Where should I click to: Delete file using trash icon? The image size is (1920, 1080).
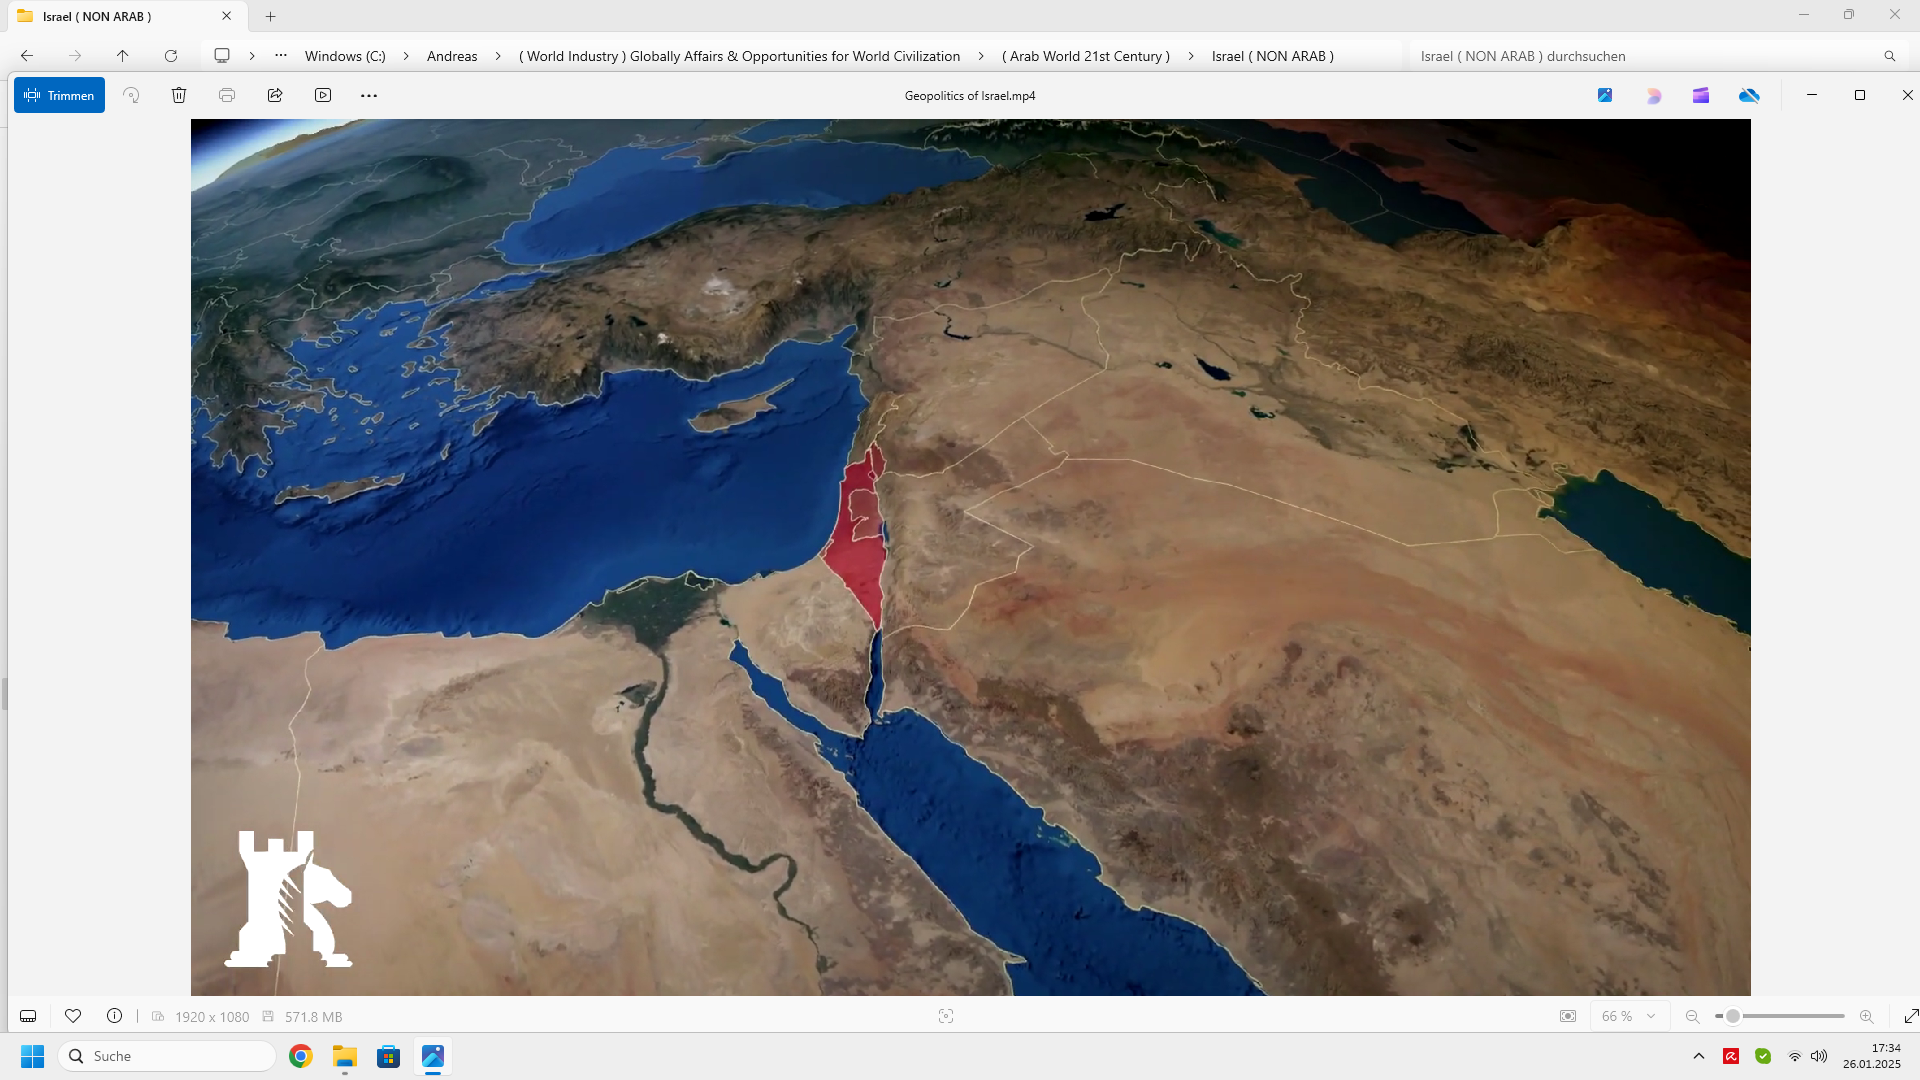coord(179,95)
